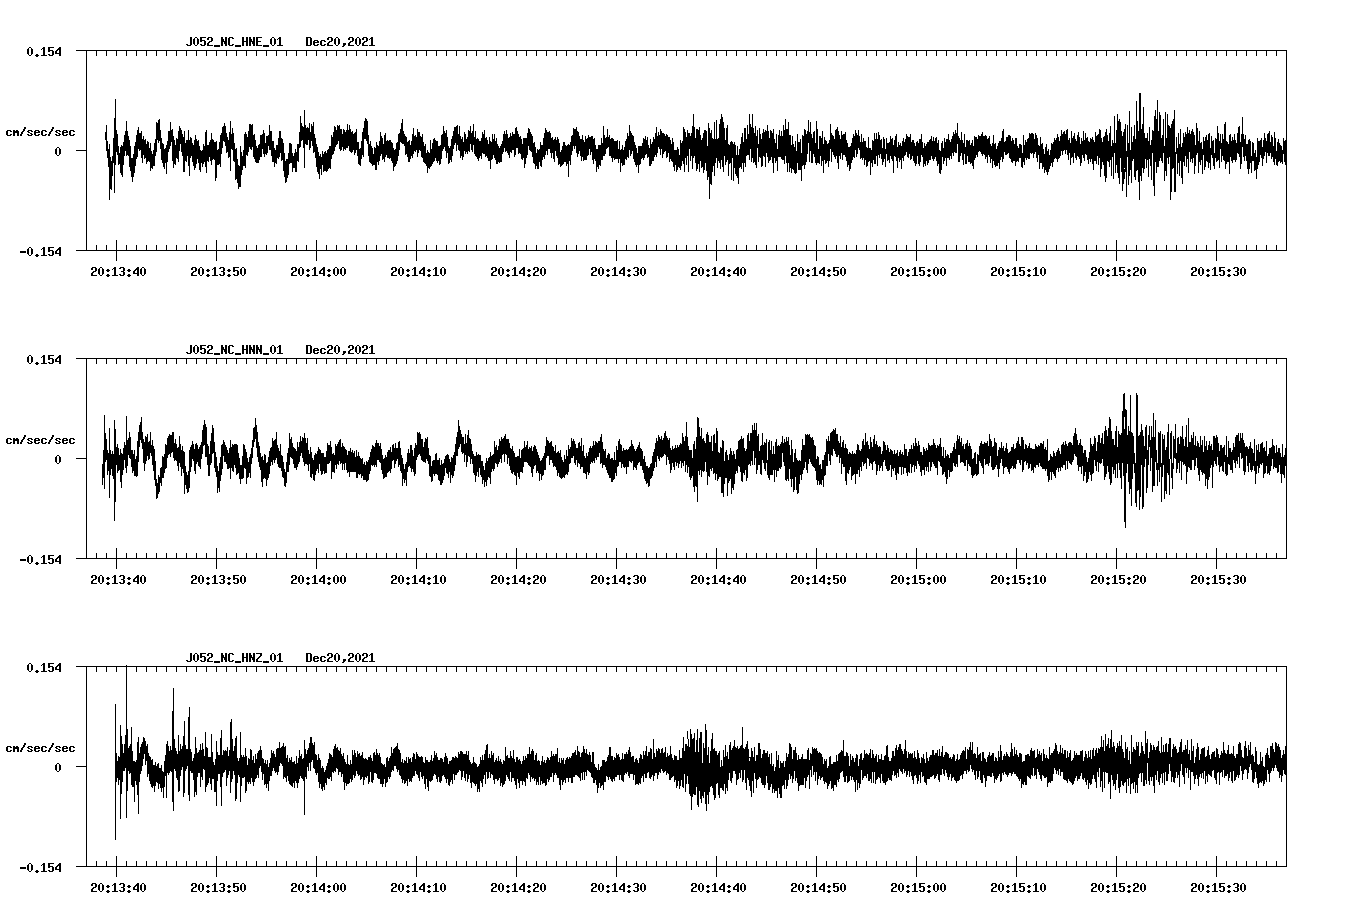The width and height of the screenshot is (1358, 924).
Task: Click the HNE waveform burst near 20:15:22
Action: pyautogui.click(x=1140, y=147)
